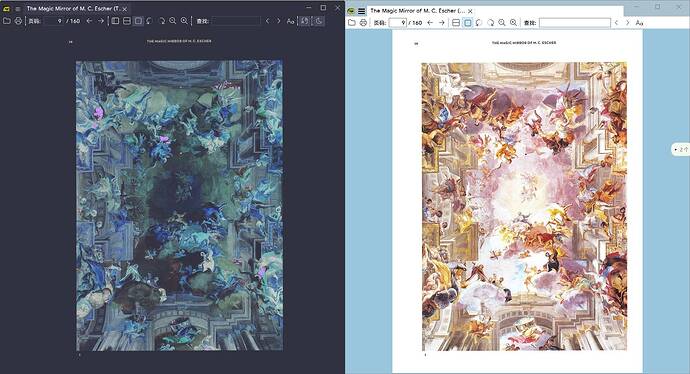690x374 pixels.
Task: Close the Magic Mirror tab in light window
Action: [x=470, y=11]
